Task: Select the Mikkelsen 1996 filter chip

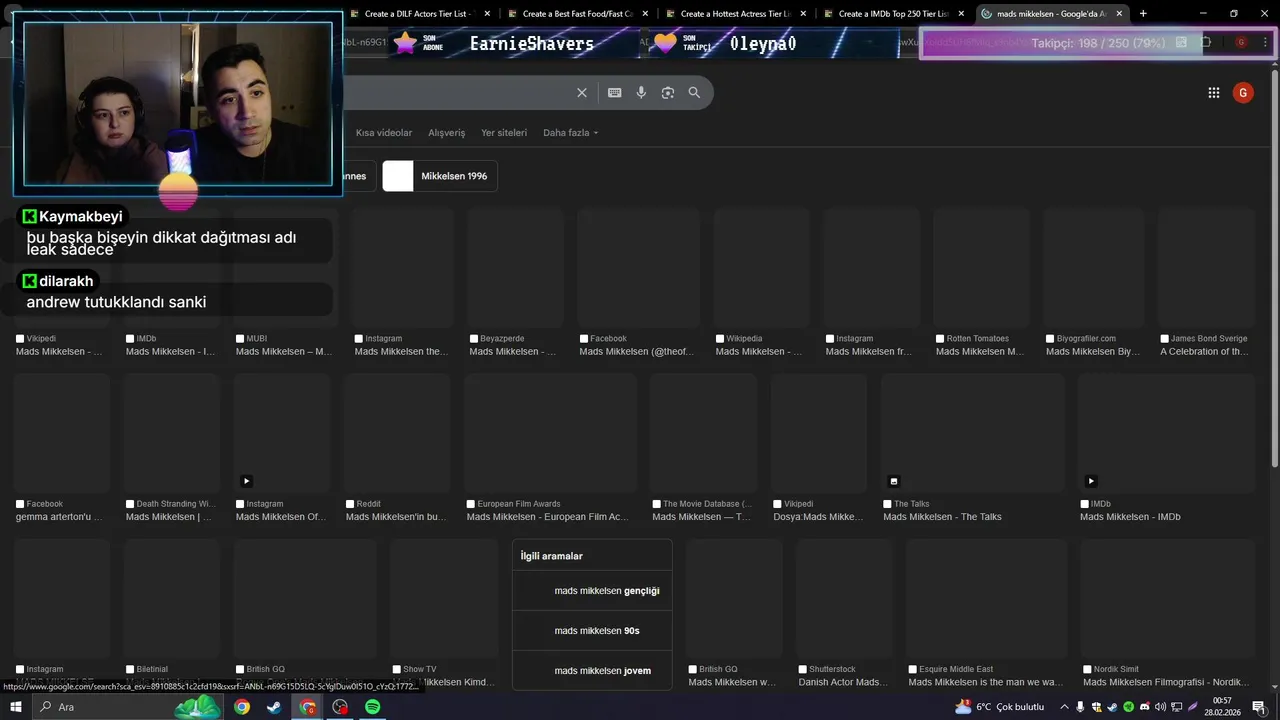Action: 440,176
